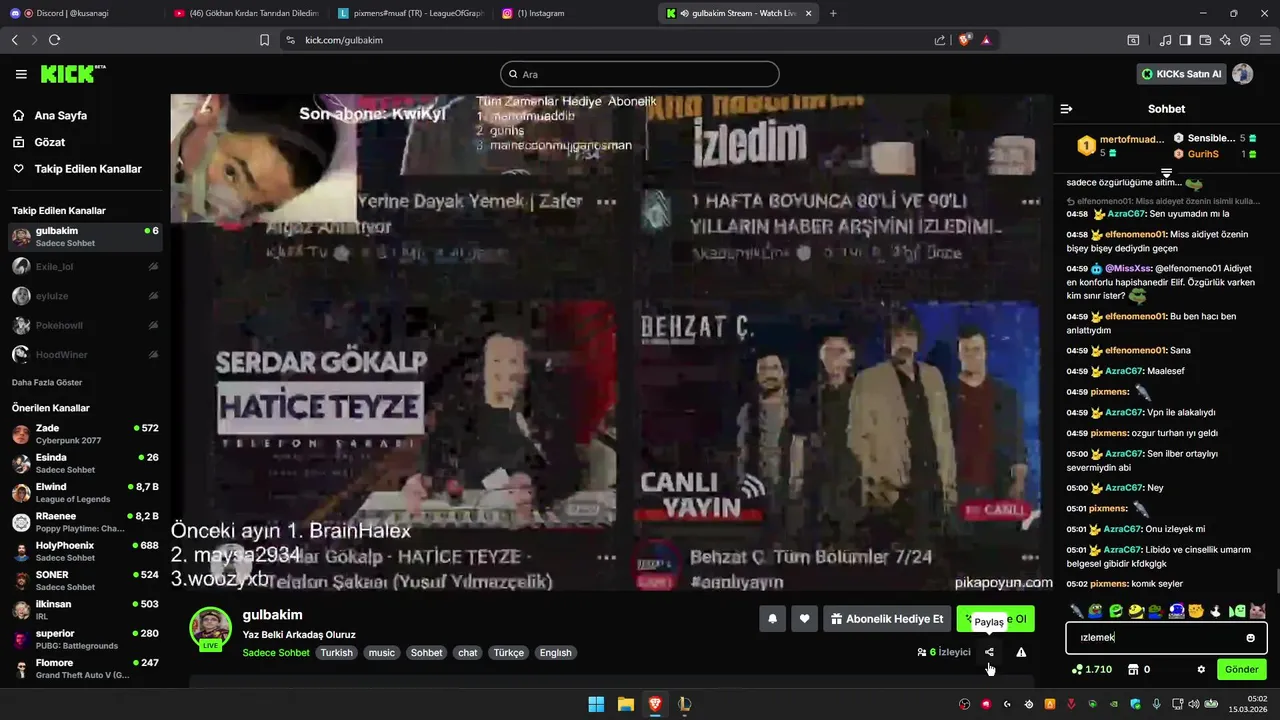Insert the astronaut emote
This screenshot has width=1280, height=720.
pos(1176,611)
